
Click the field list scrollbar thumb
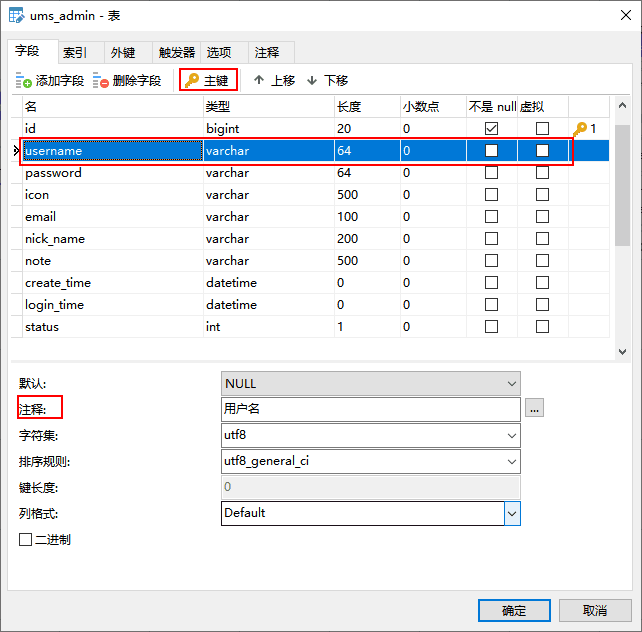click(x=622, y=185)
